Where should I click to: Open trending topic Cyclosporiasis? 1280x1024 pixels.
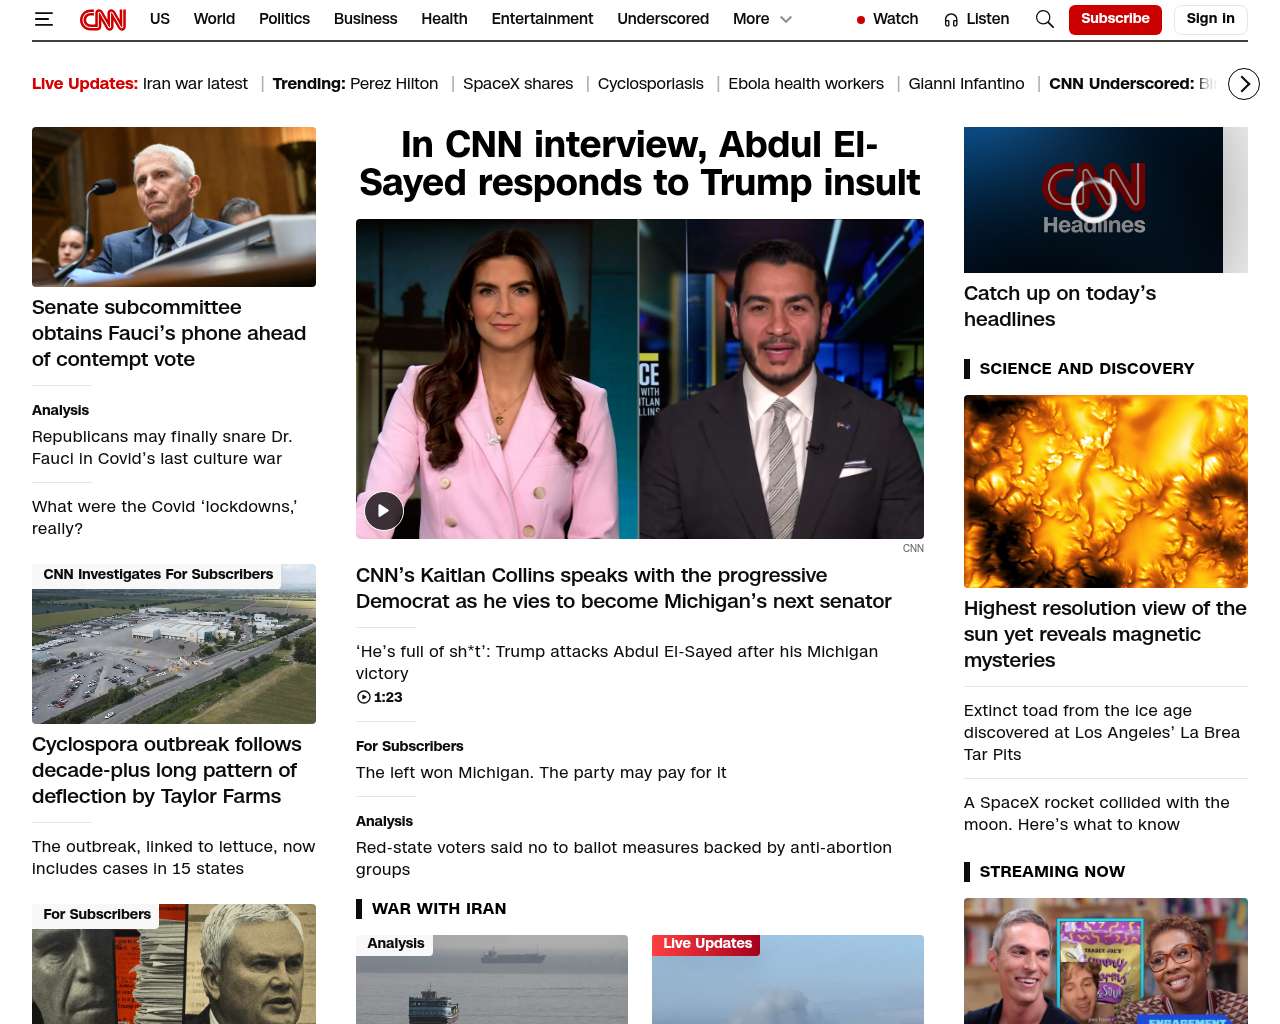click(651, 84)
